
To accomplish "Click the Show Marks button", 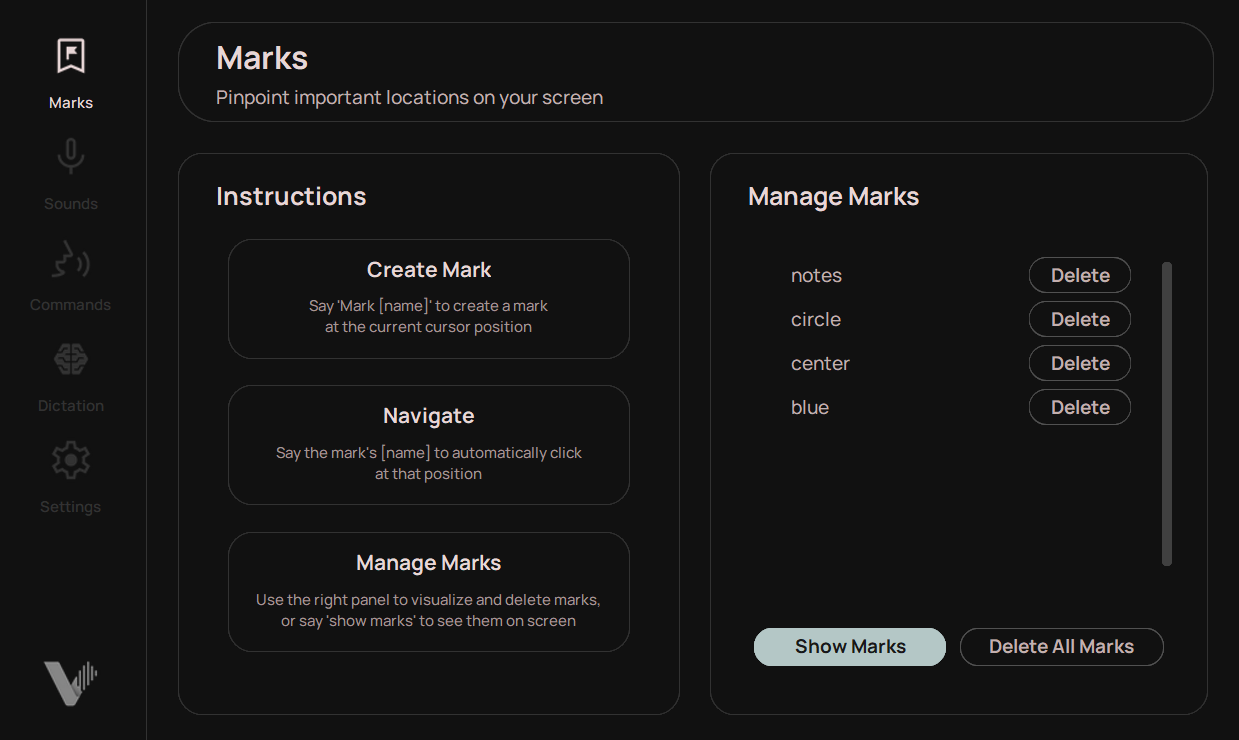I will coord(849,646).
